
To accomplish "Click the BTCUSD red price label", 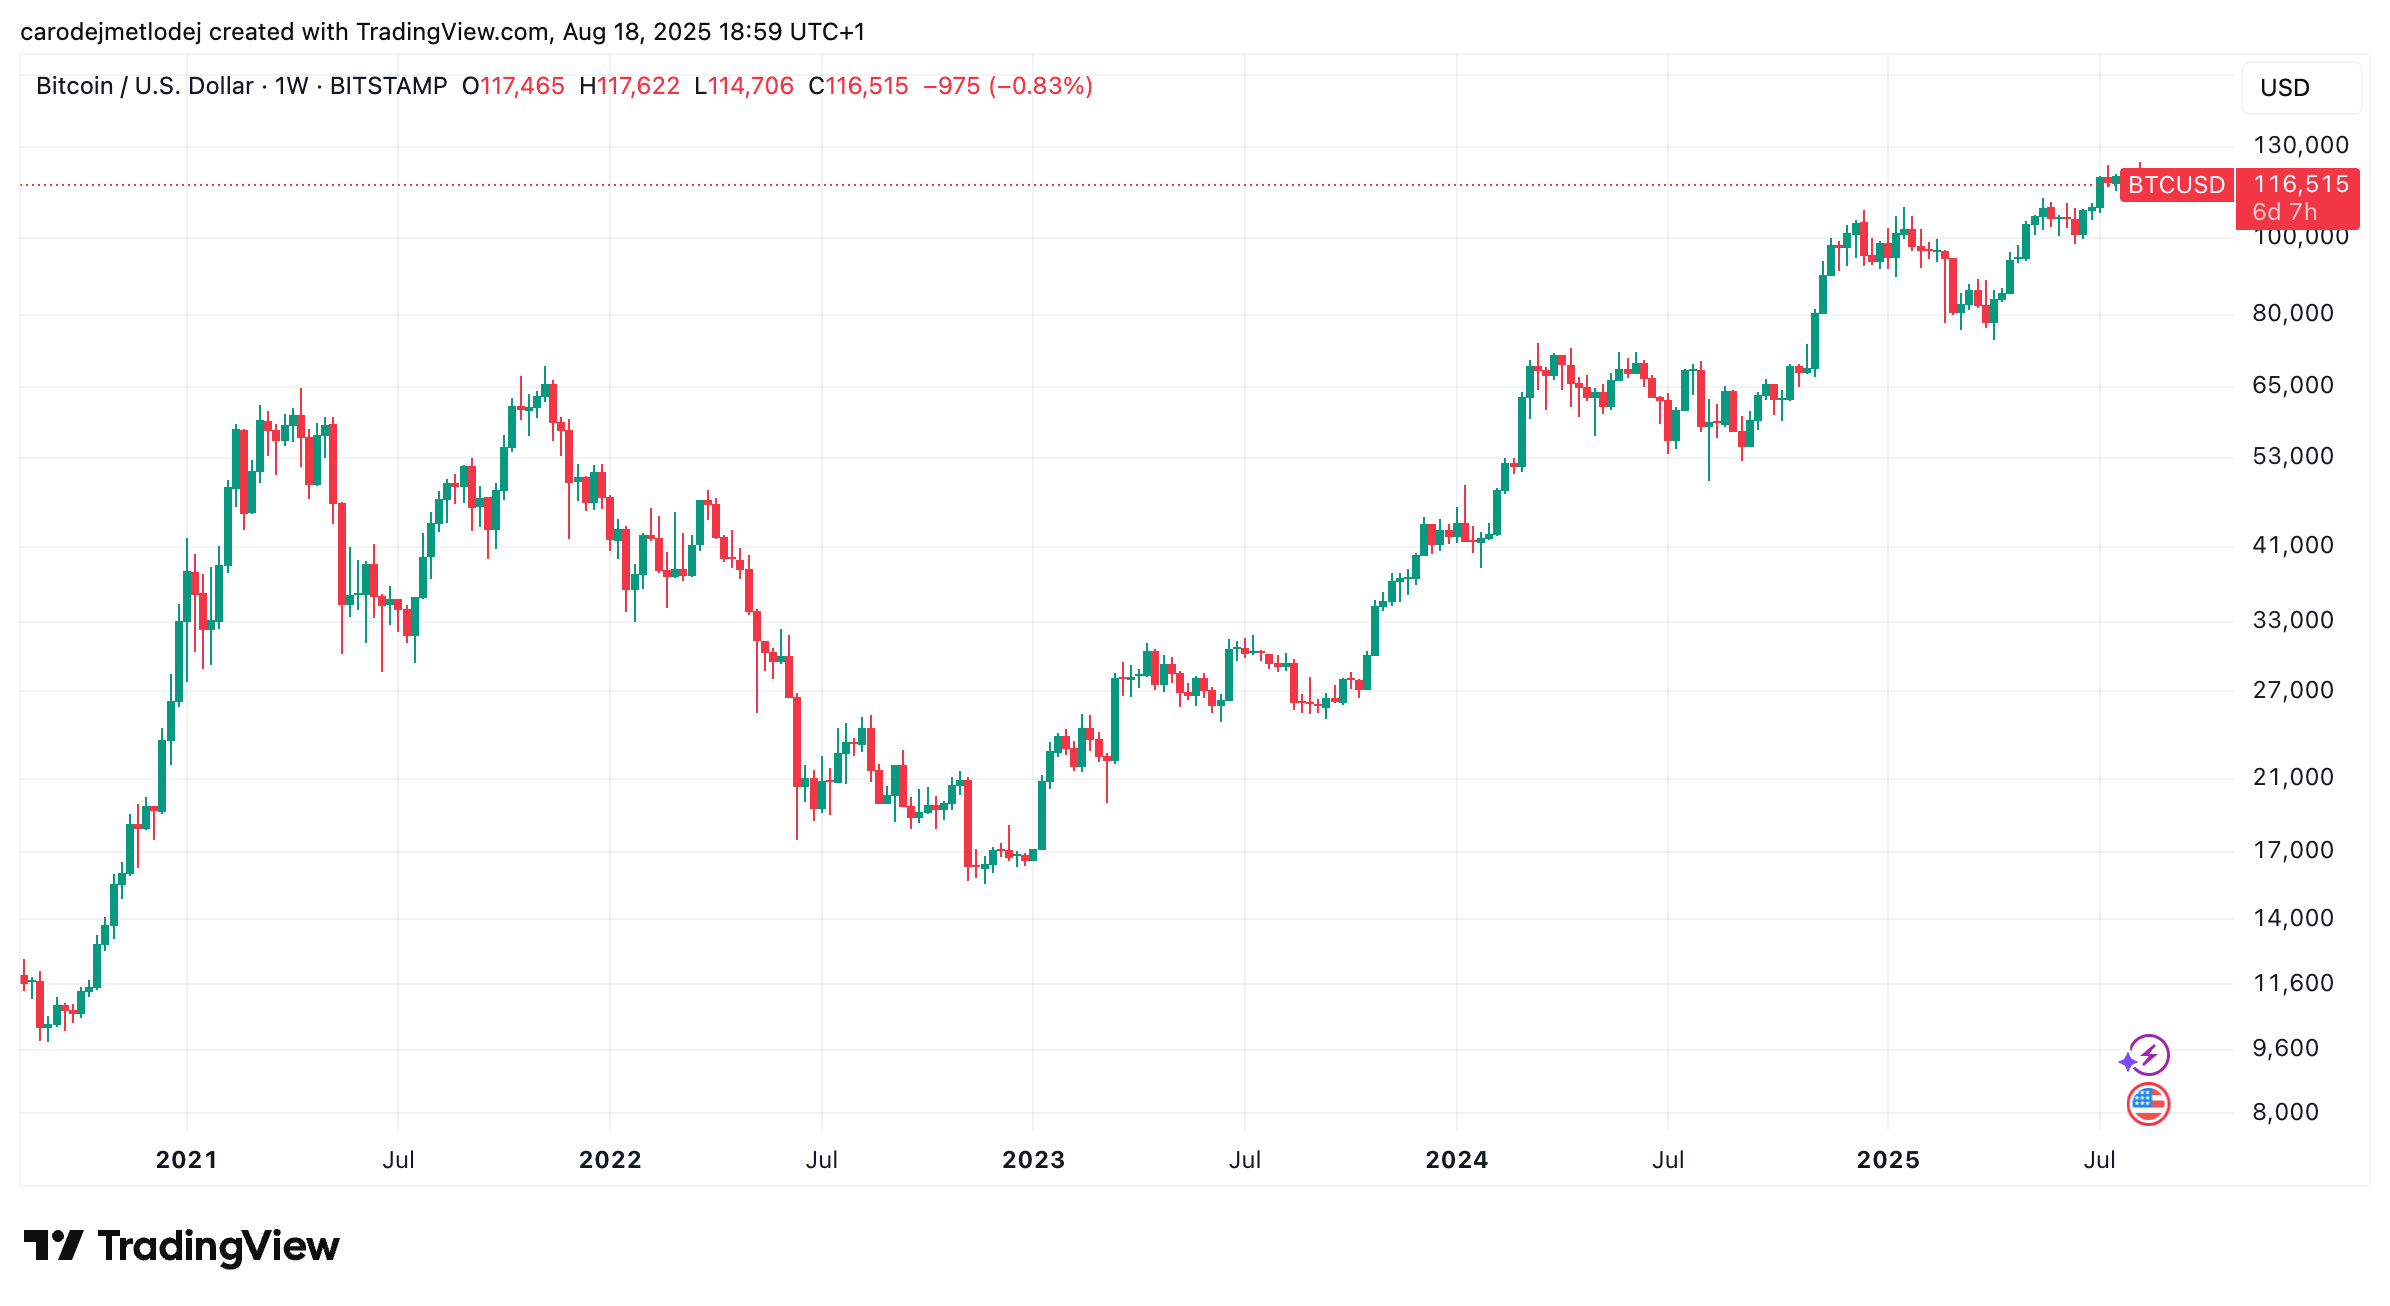I will click(2176, 185).
